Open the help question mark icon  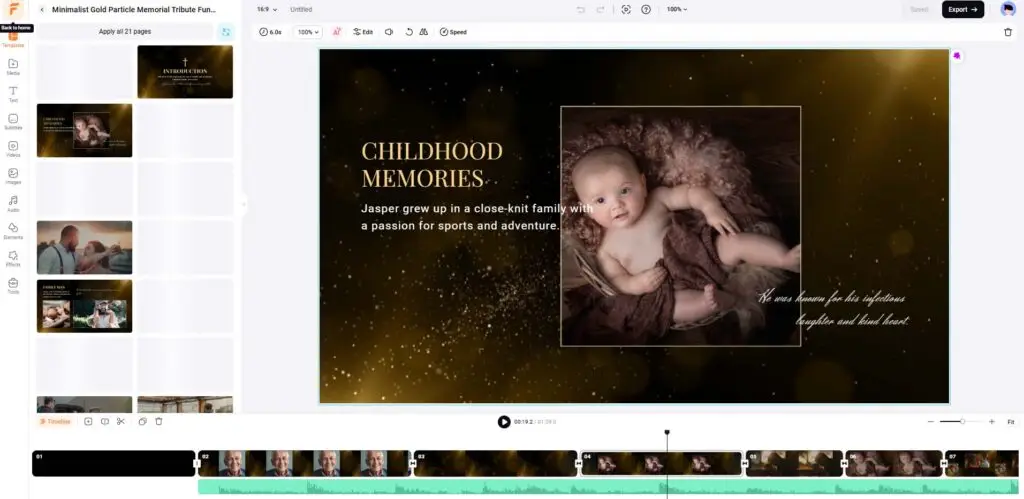(x=646, y=9)
